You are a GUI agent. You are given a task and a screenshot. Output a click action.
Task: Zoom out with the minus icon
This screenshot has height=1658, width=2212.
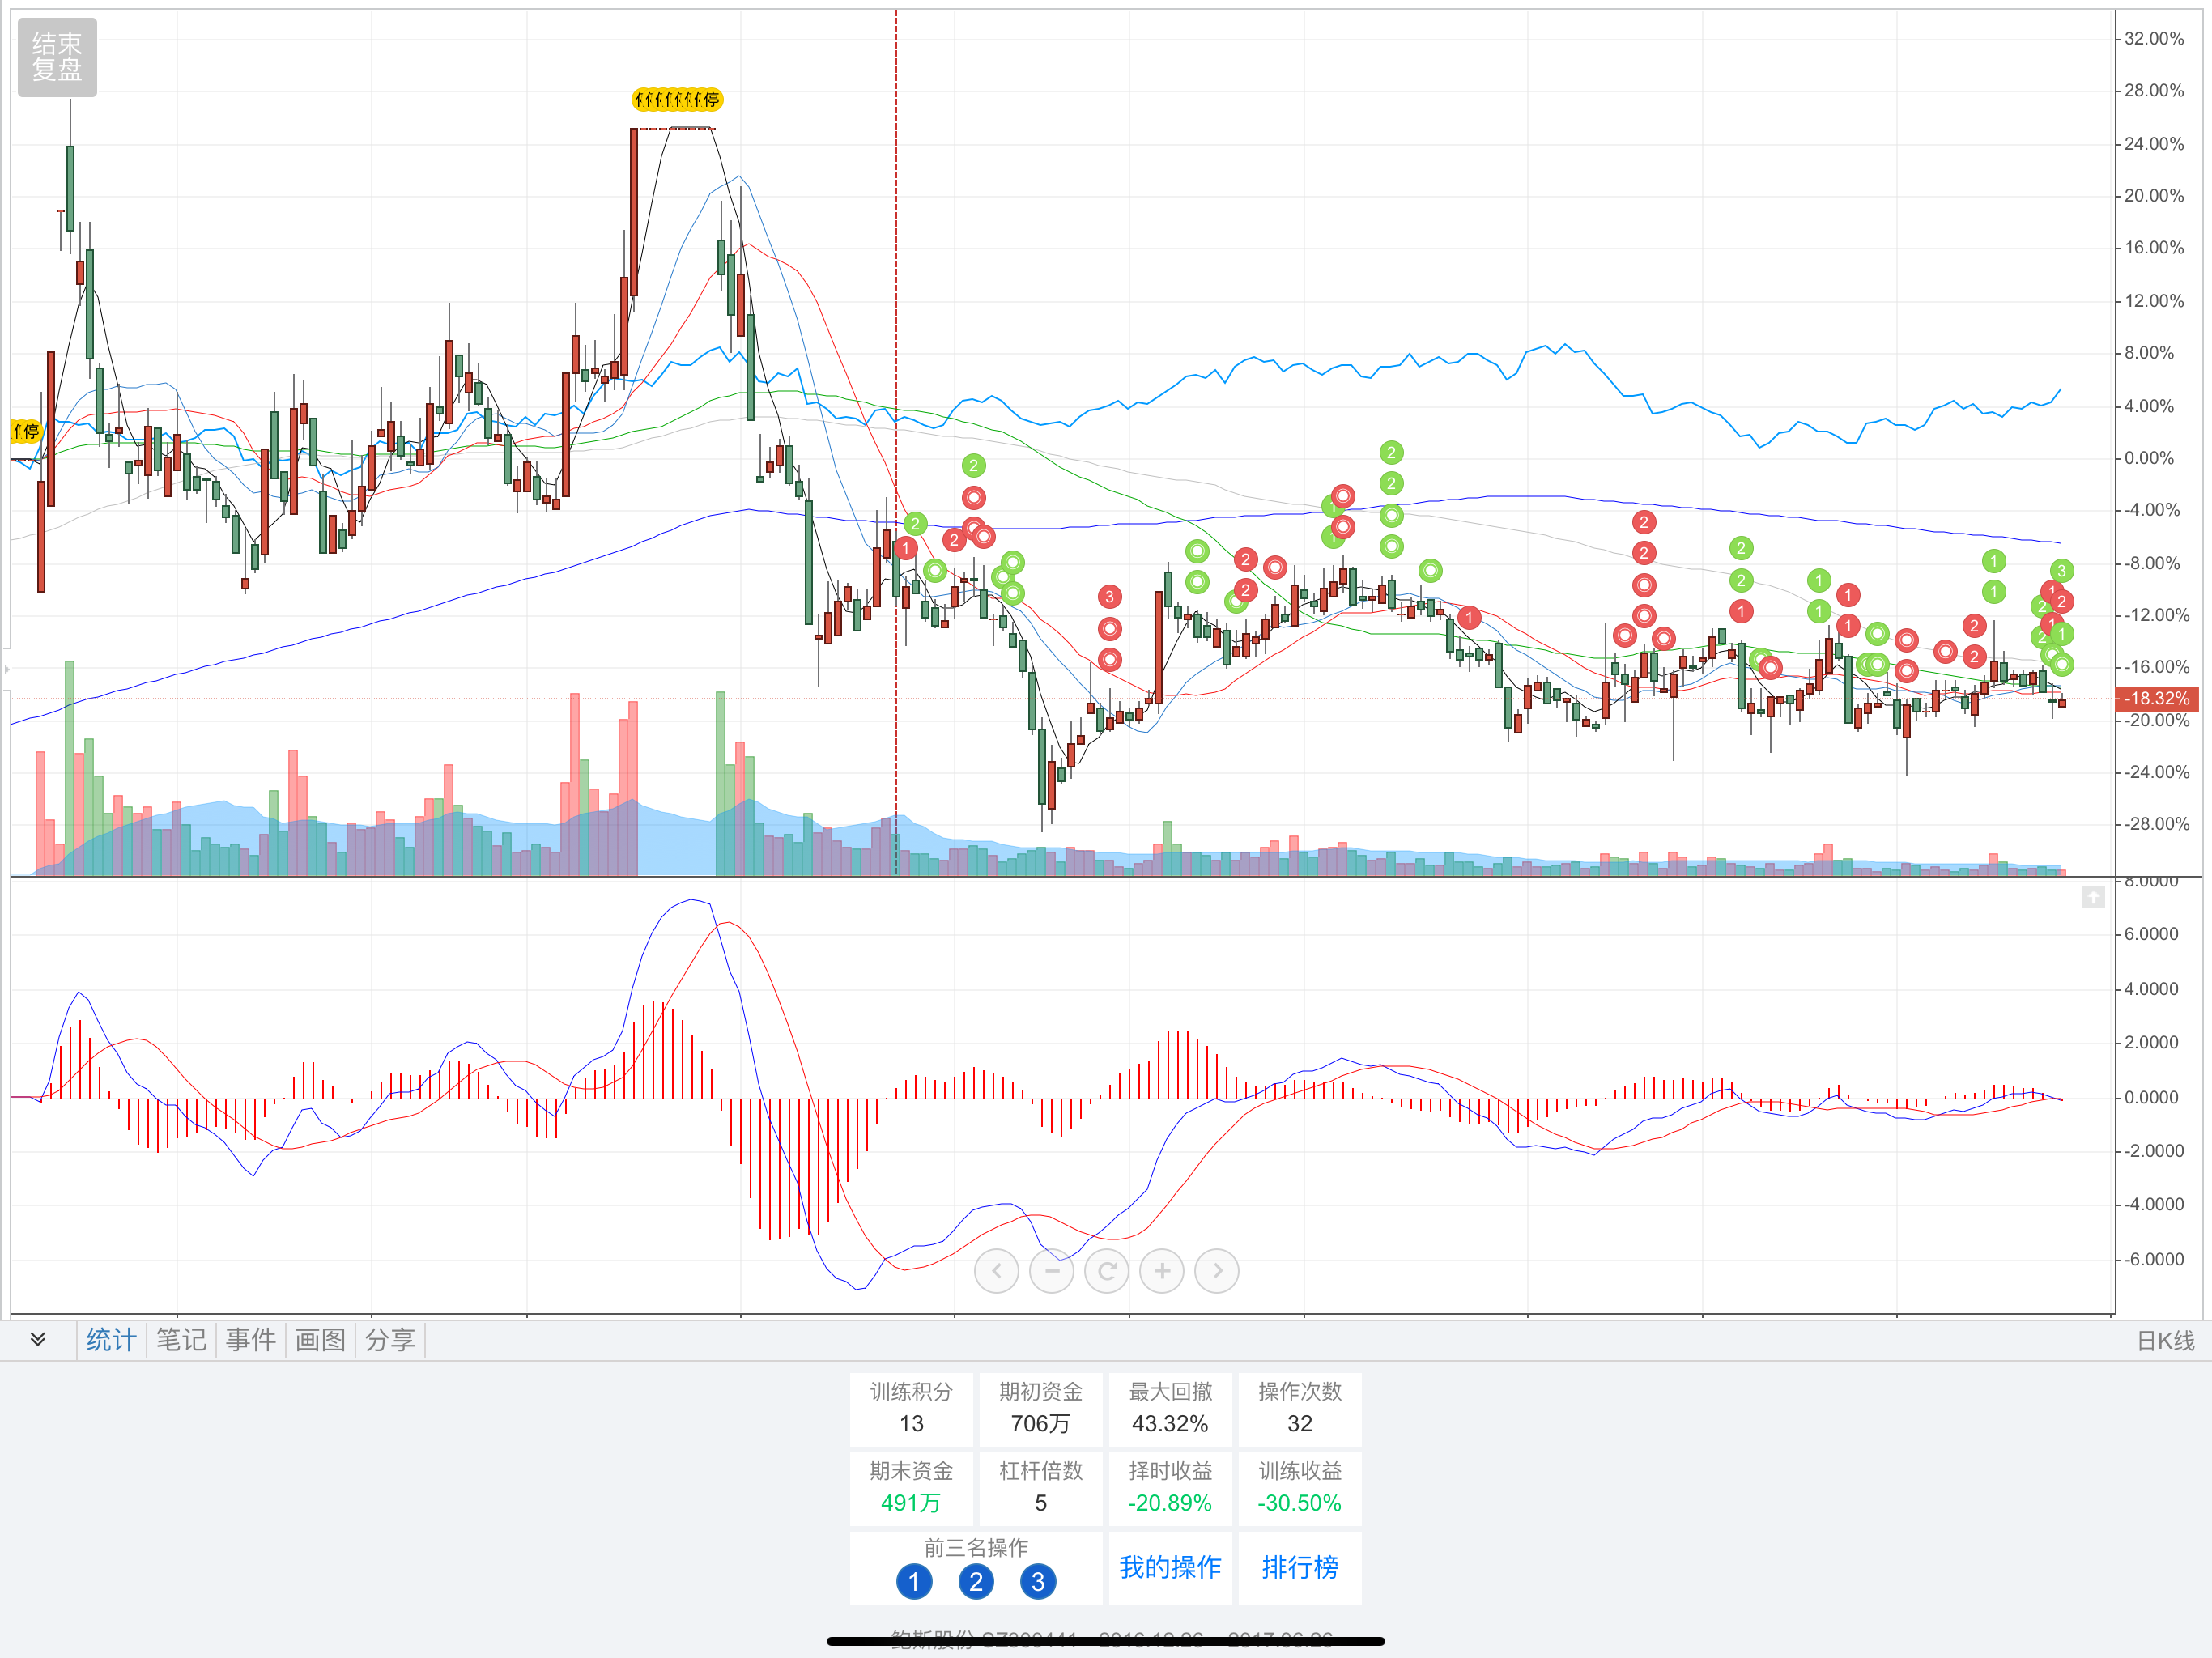[1051, 1271]
